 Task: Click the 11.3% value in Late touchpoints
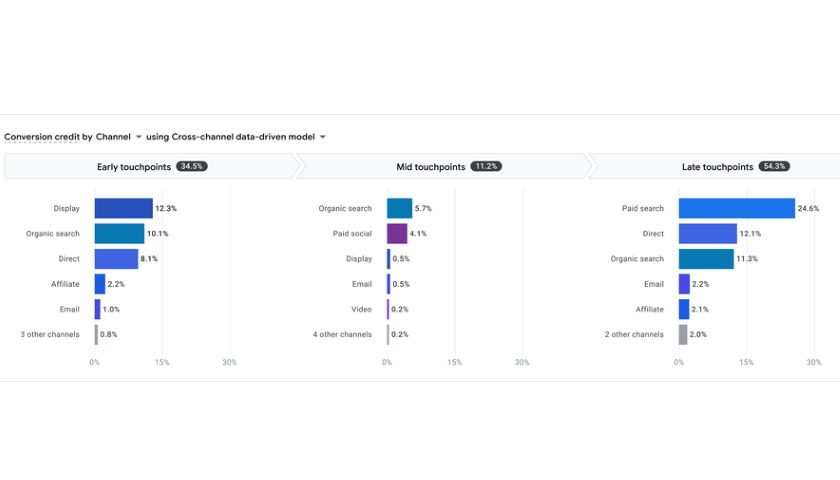tap(747, 259)
